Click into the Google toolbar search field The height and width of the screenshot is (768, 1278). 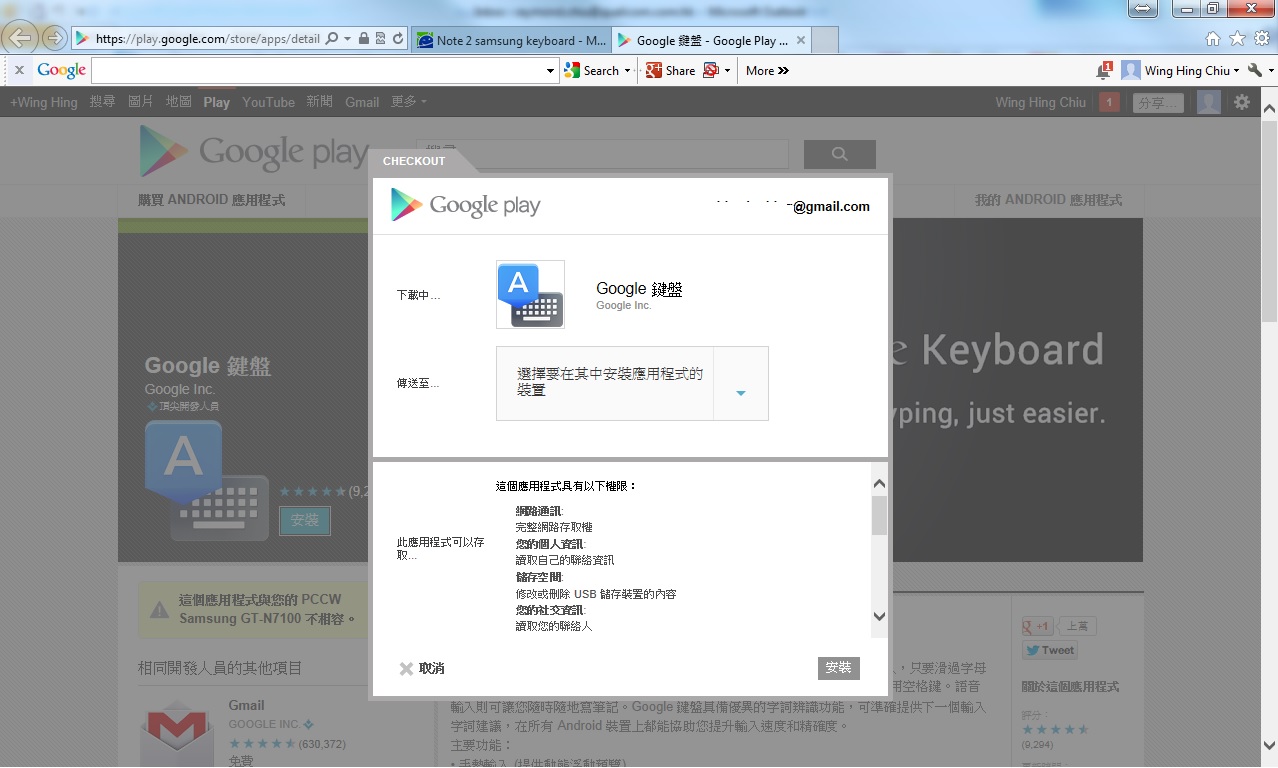tap(317, 71)
